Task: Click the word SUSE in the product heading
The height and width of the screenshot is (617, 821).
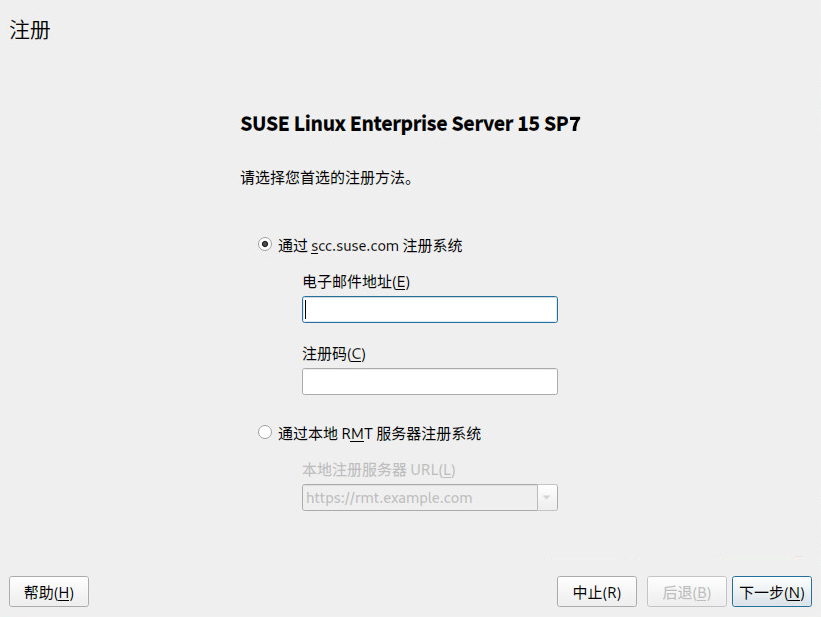Action: pyautogui.click(x=264, y=124)
